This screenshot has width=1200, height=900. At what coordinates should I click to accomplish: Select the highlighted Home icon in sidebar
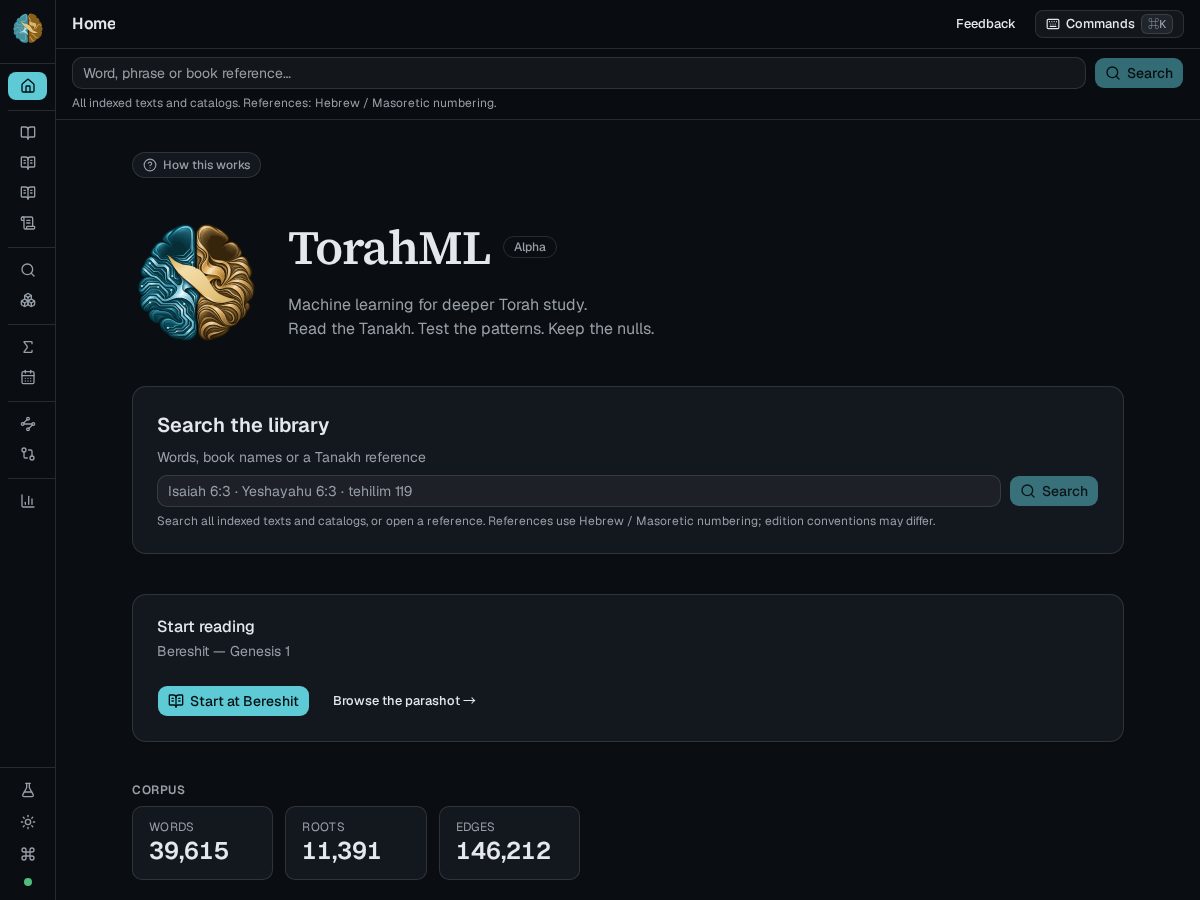(28, 86)
